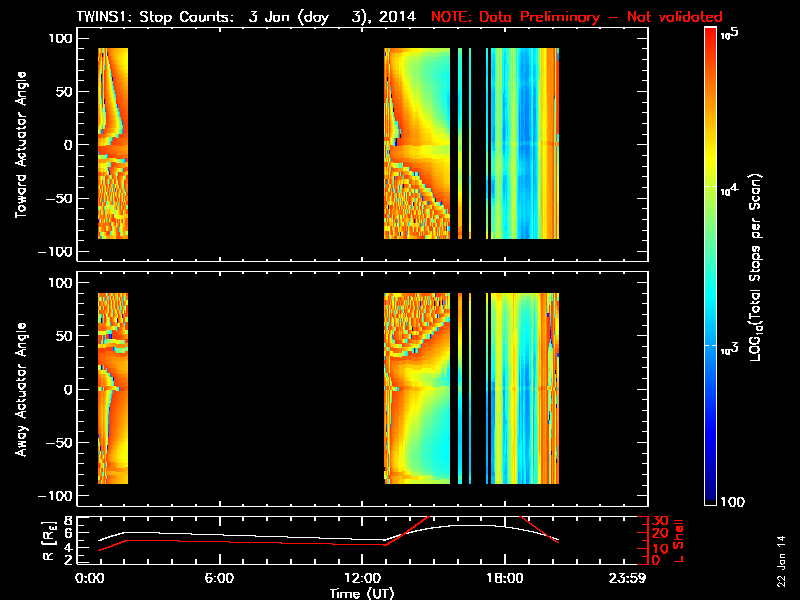Click the '22 Jan 14' date stamp
This screenshot has height=600, width=800.
click(781, 568)
